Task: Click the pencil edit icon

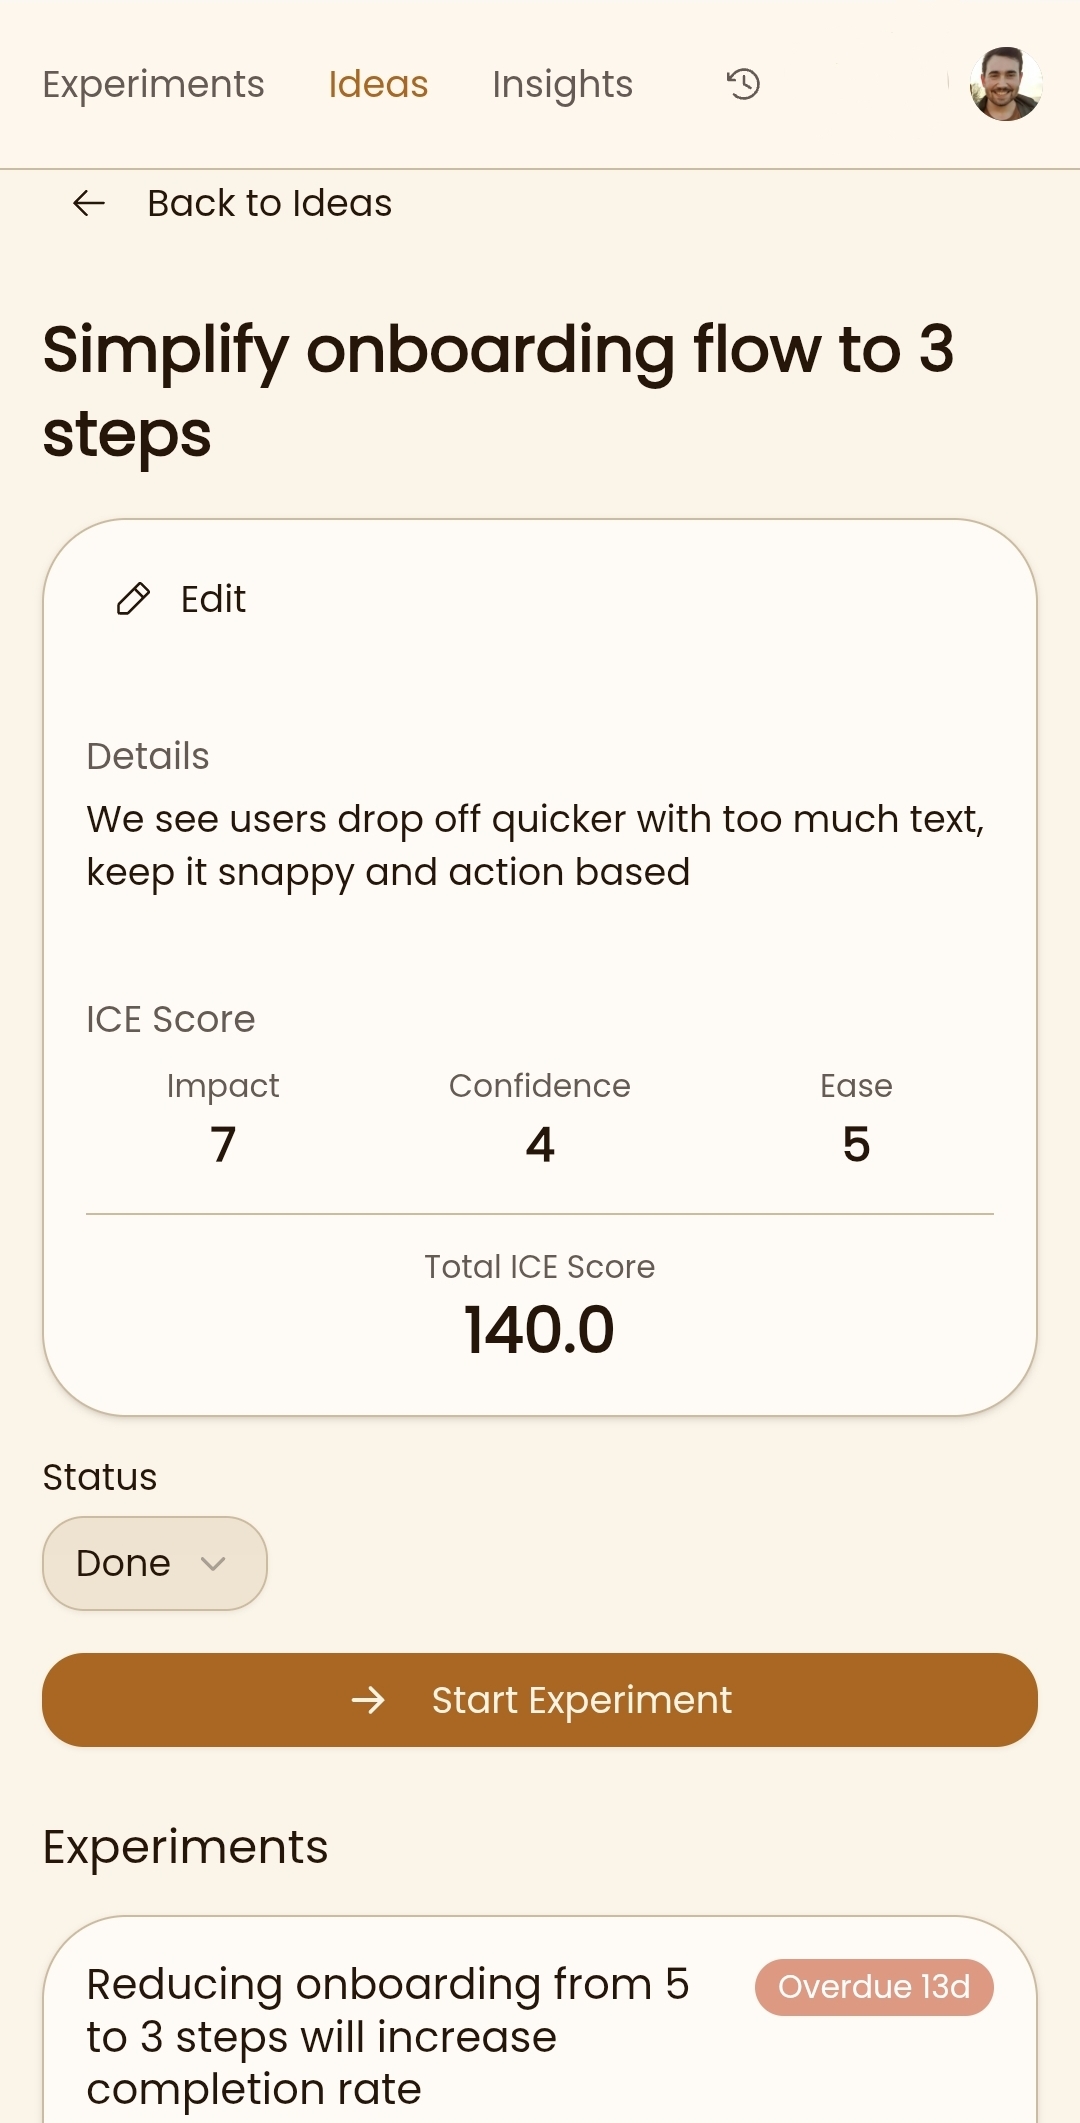Action: click(x=133, y=599)
